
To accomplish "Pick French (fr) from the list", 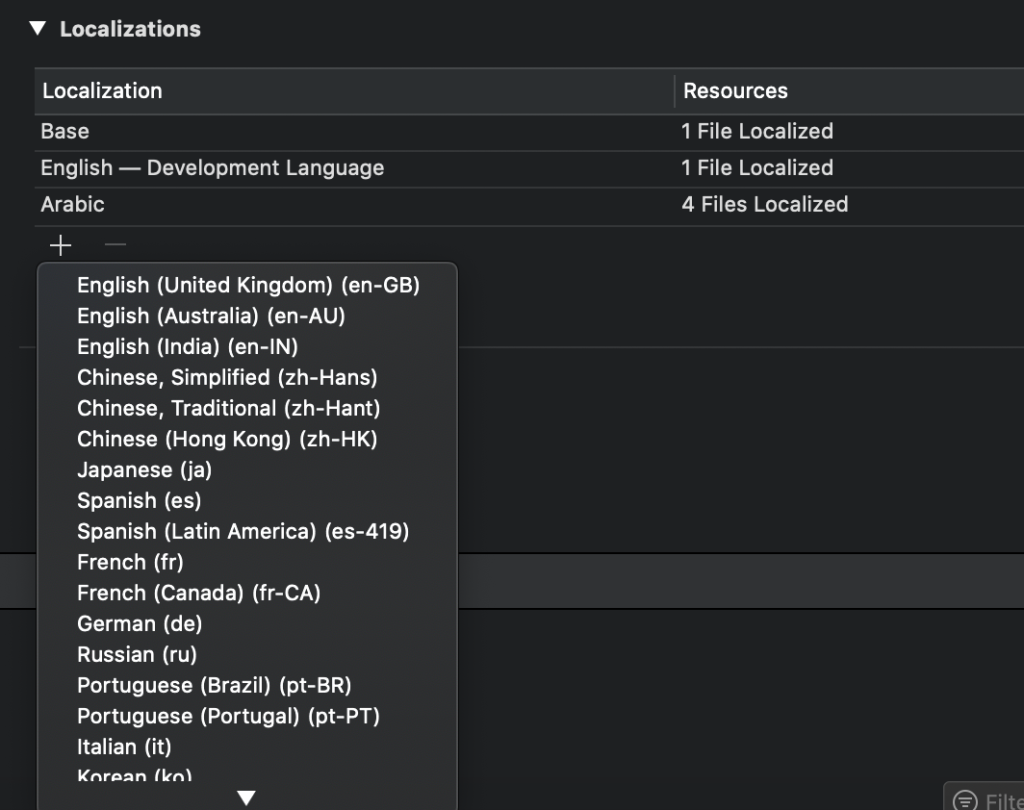I will pos(248,562).
